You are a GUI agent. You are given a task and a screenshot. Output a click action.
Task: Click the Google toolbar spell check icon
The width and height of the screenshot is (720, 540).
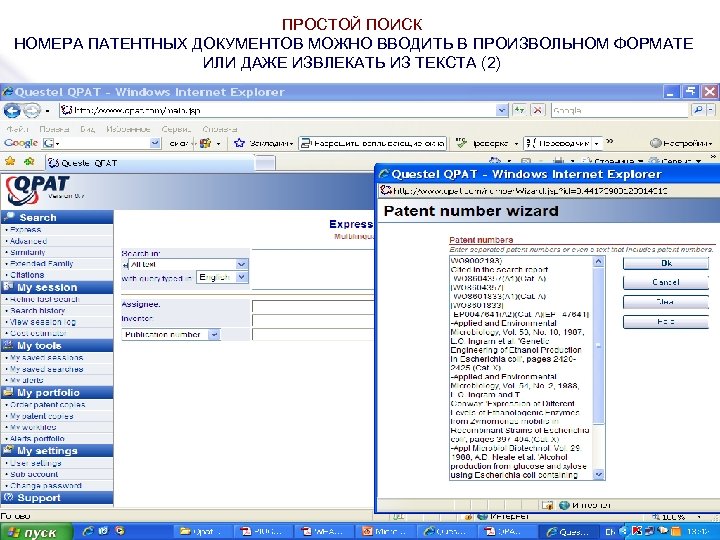coord(461,143)
